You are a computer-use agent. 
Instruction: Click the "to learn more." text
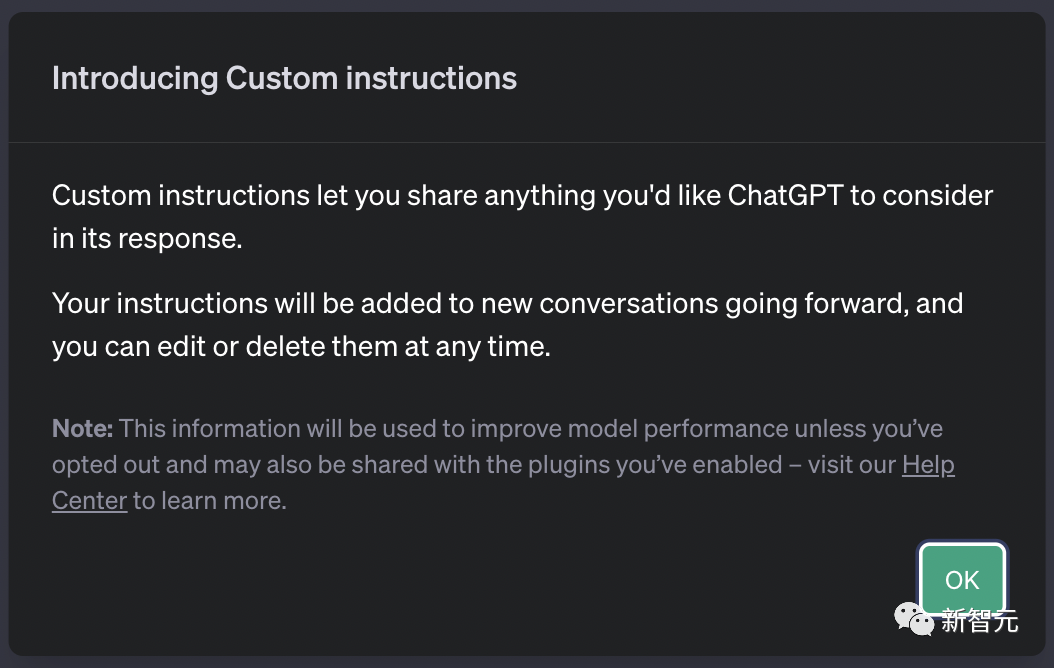click(x=210, y=501)
